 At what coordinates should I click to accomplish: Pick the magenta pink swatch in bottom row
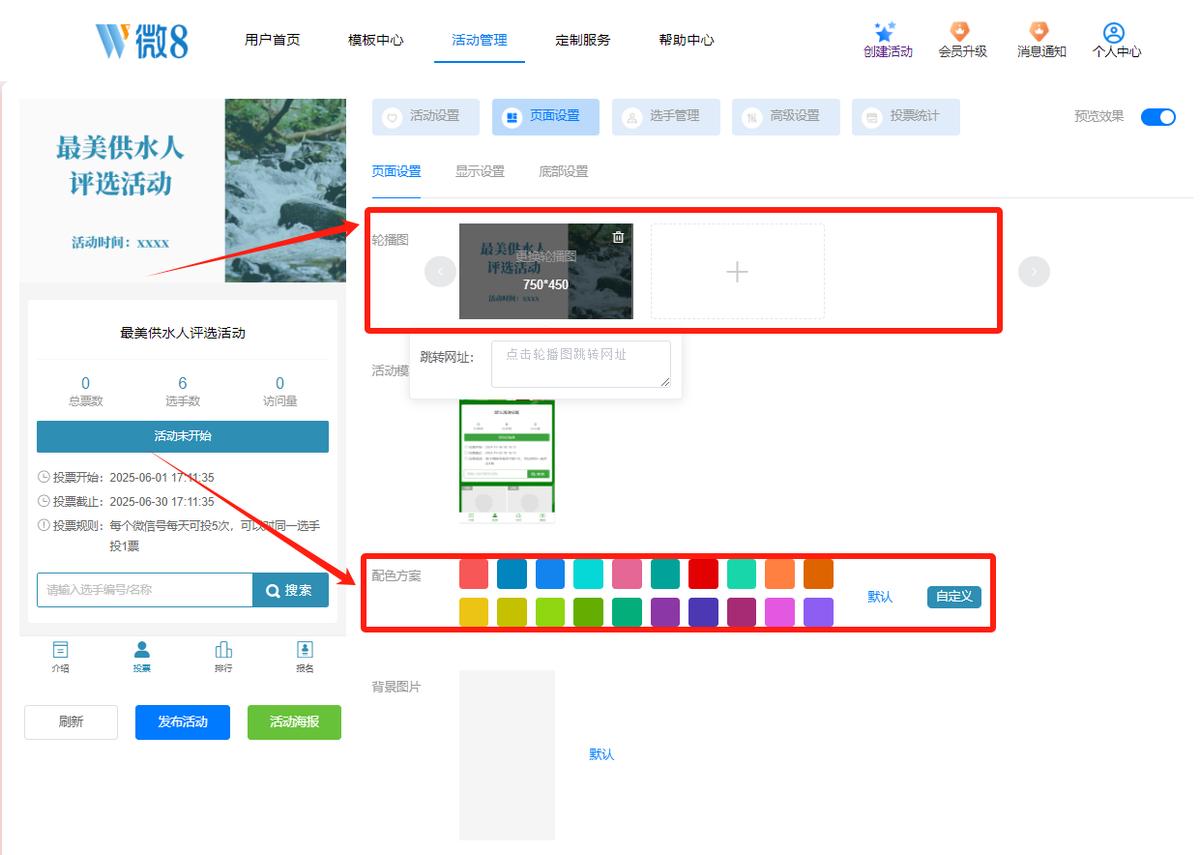coord(780,612)
